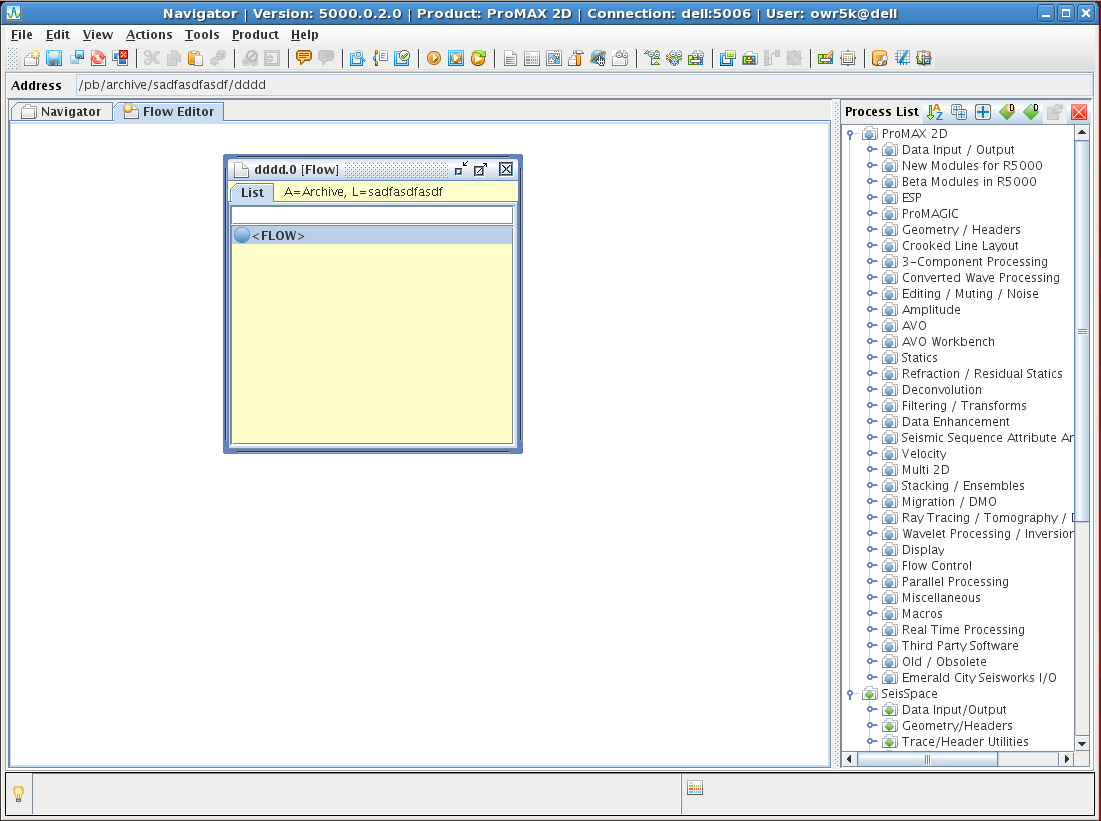Click the blue floppy disk save icon
This screenshot has height=821, width=1101.
(x=54, y=58)
